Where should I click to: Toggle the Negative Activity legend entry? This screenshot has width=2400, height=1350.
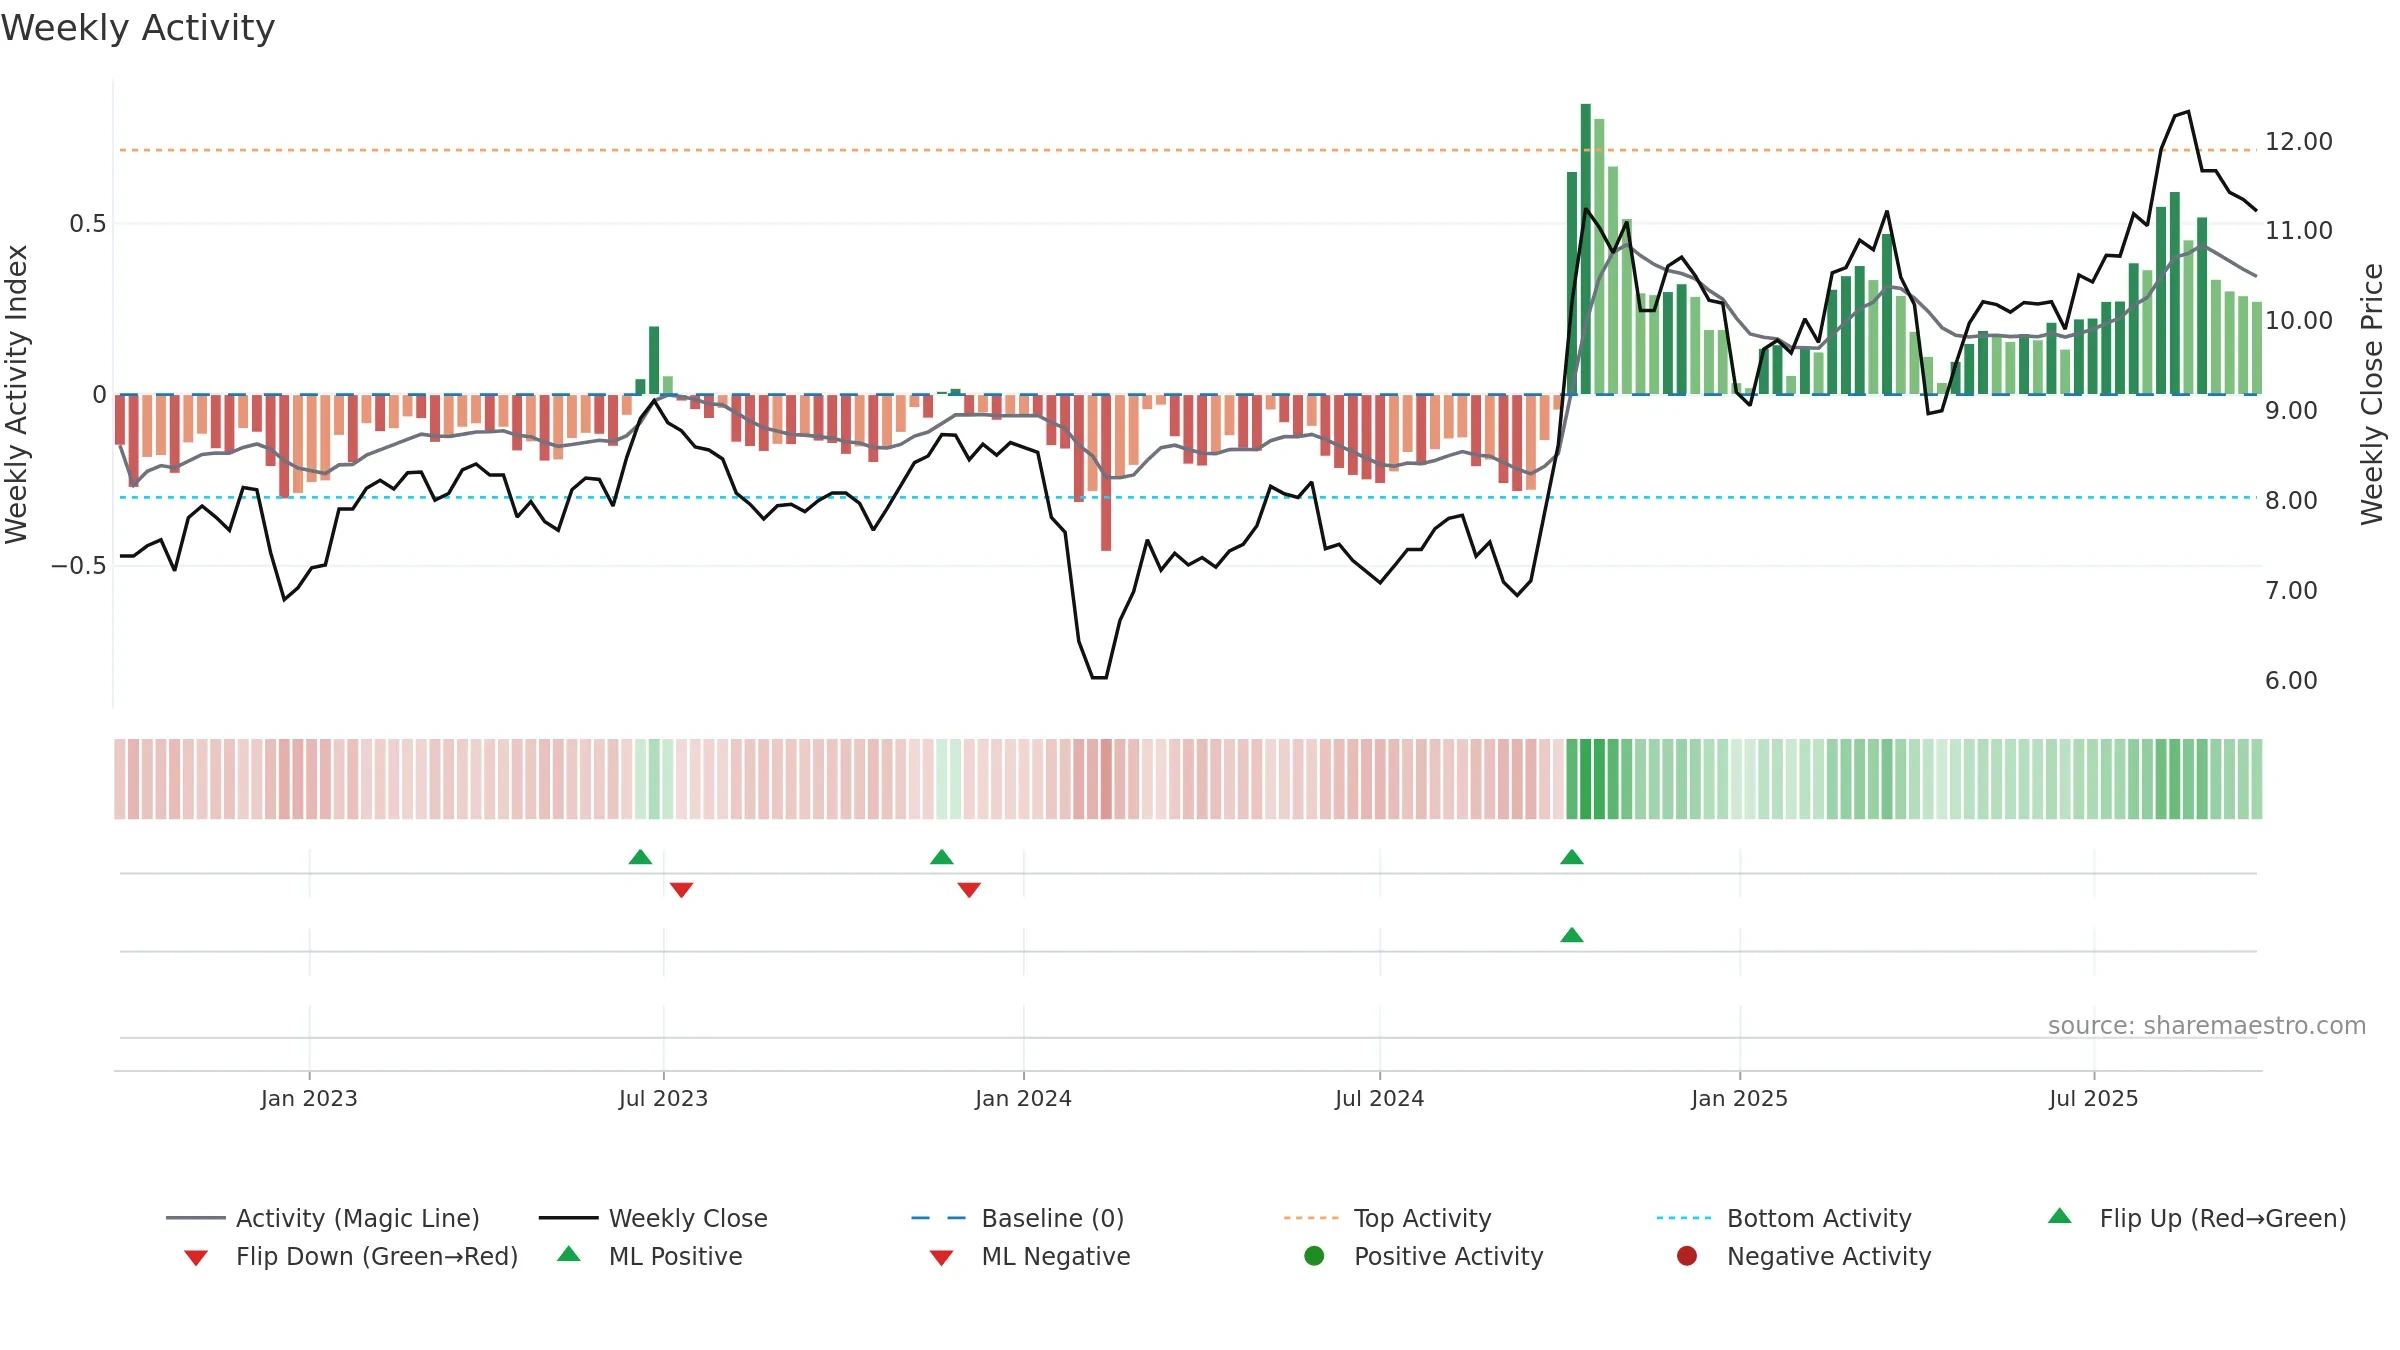coord(1804,1256)
